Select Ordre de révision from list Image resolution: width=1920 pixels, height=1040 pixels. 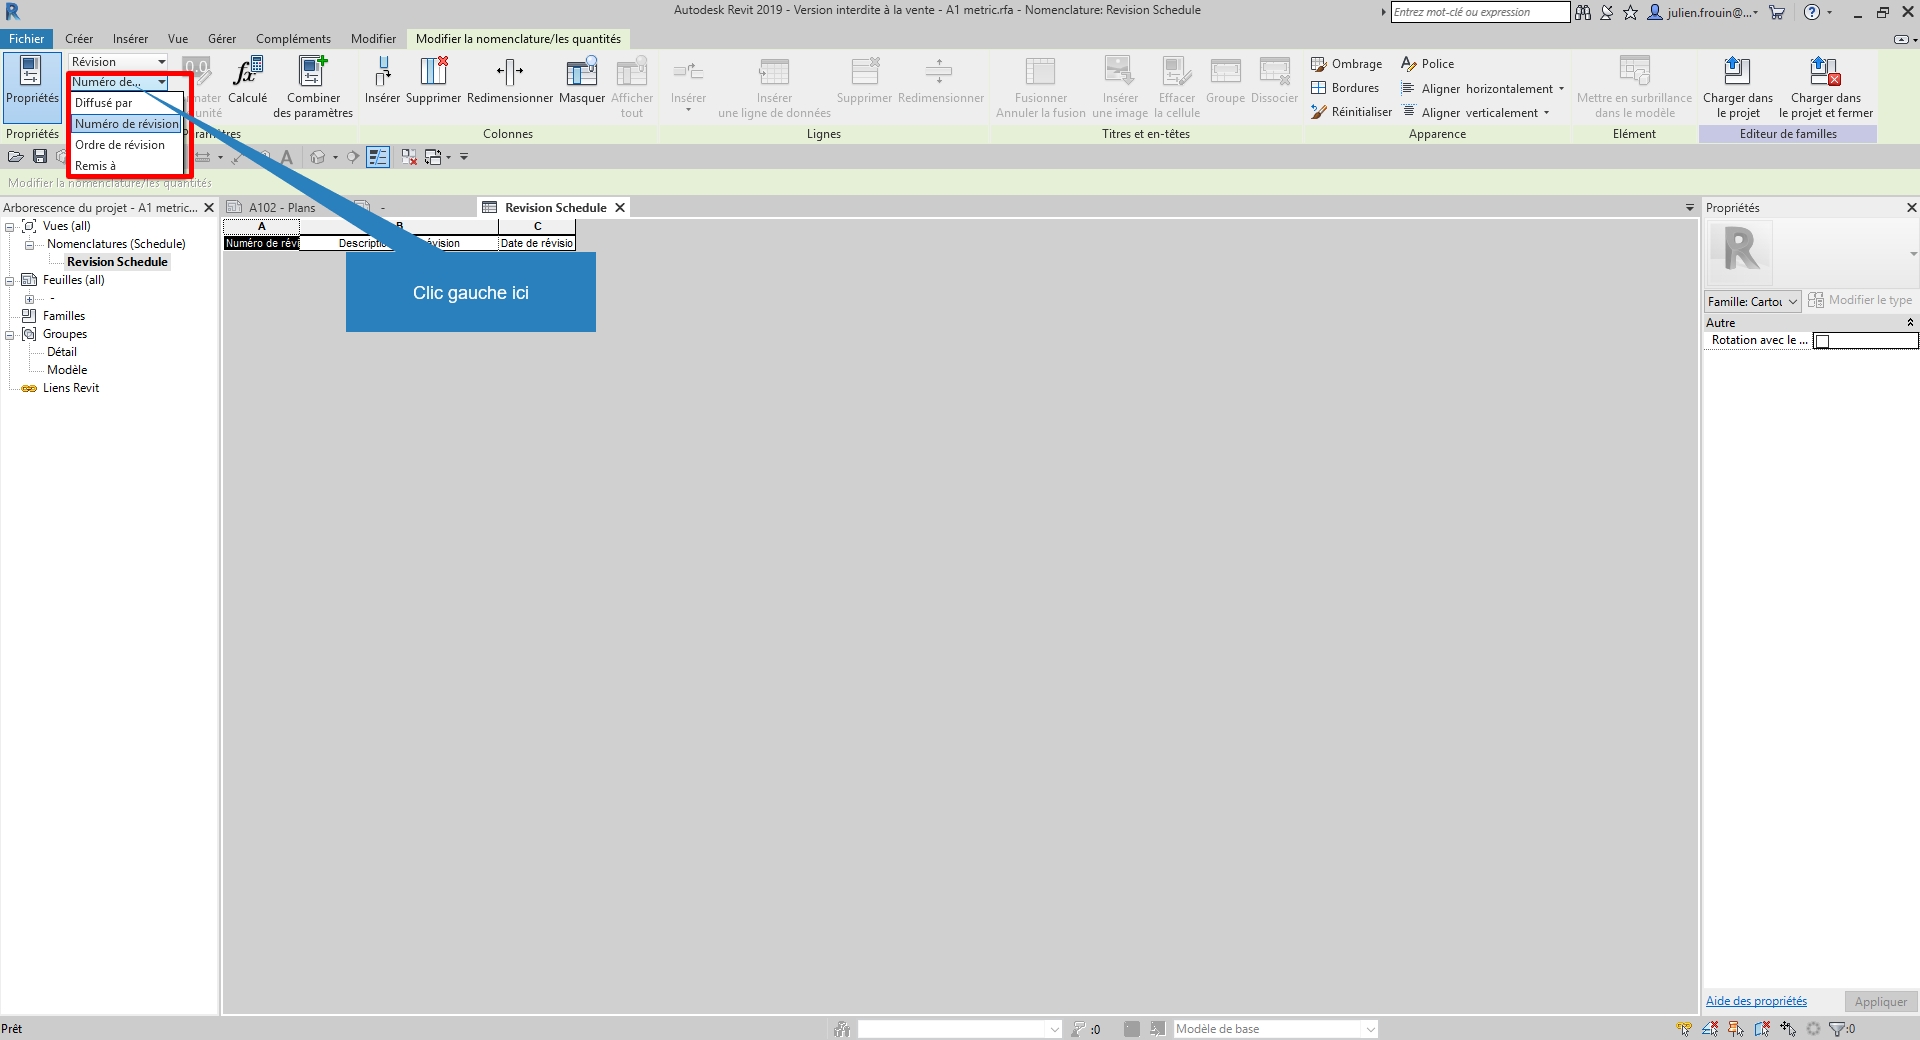120,145
